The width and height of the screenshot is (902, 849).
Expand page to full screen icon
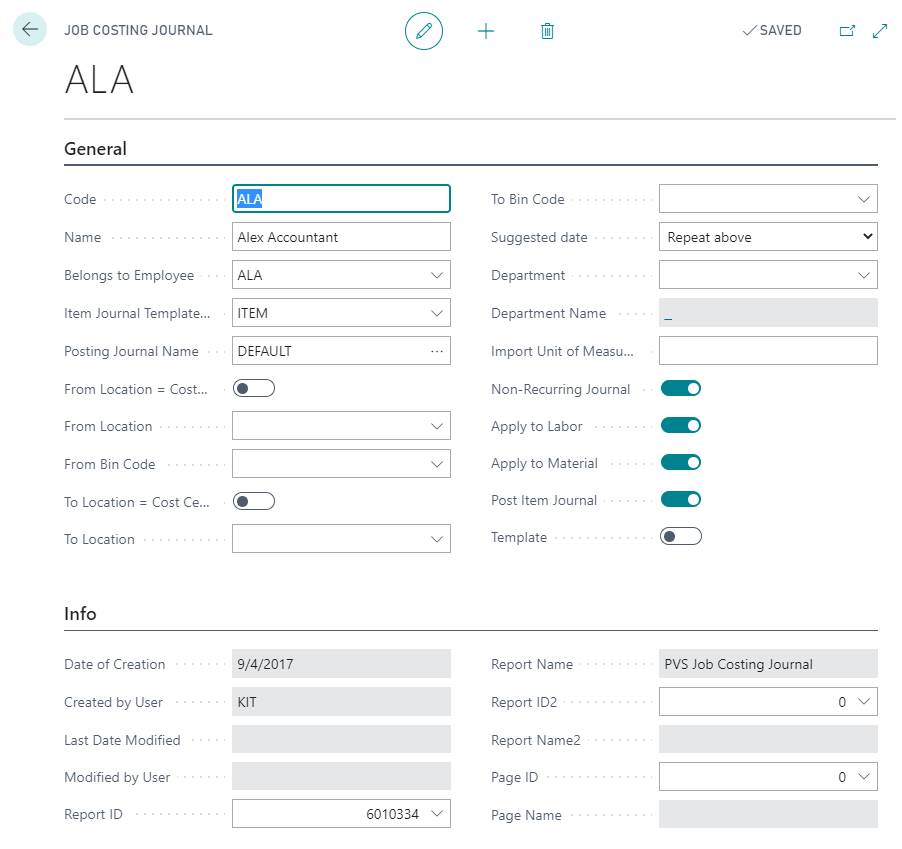point(880,30)
